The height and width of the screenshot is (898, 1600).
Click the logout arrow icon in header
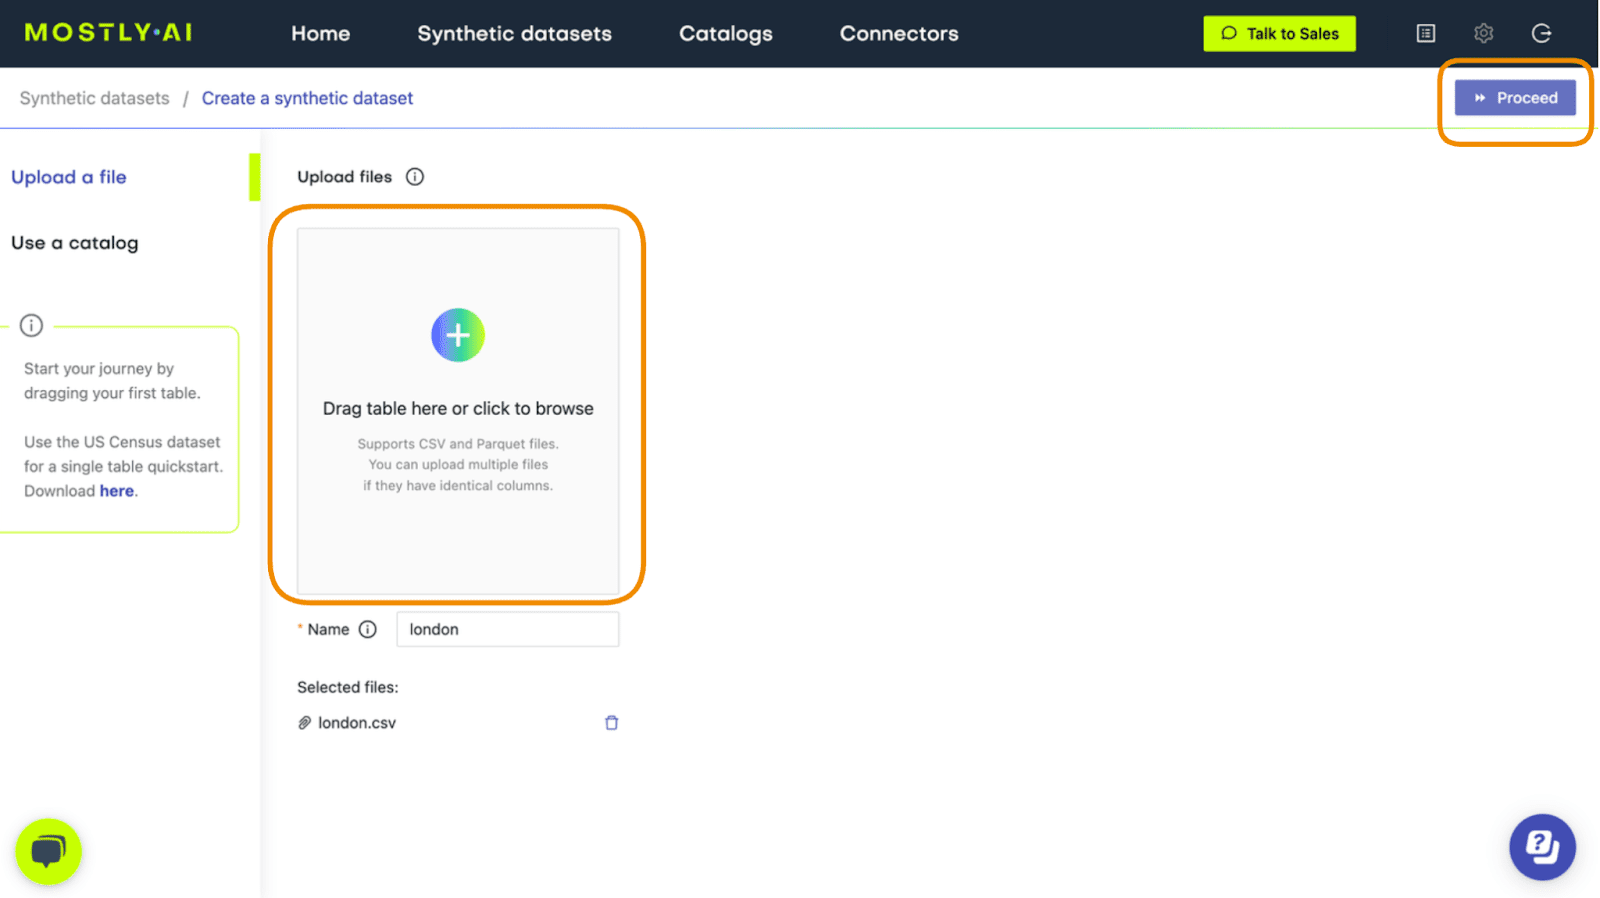click(1541, 33)
